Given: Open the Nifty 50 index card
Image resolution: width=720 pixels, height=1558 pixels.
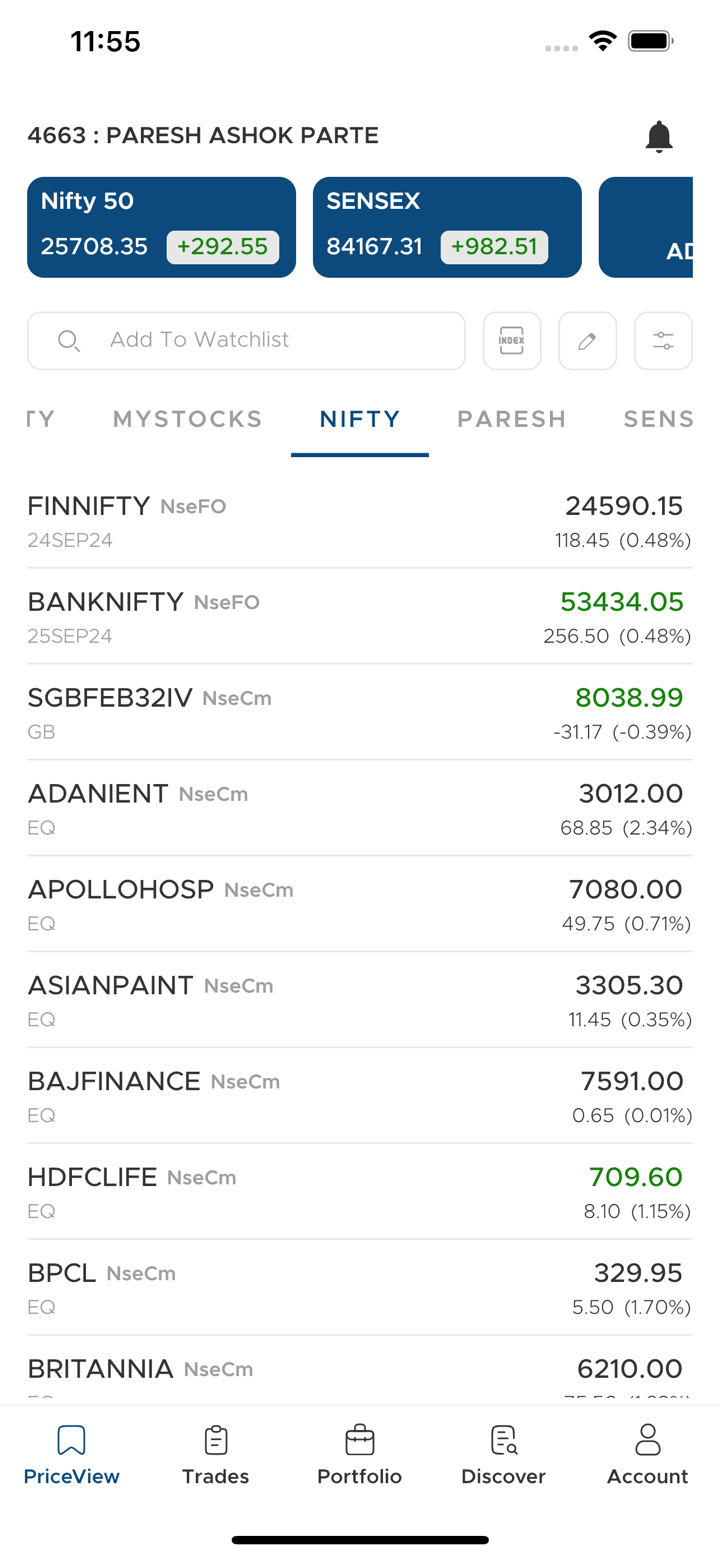Looking at the screenshot, I should 161,227.
